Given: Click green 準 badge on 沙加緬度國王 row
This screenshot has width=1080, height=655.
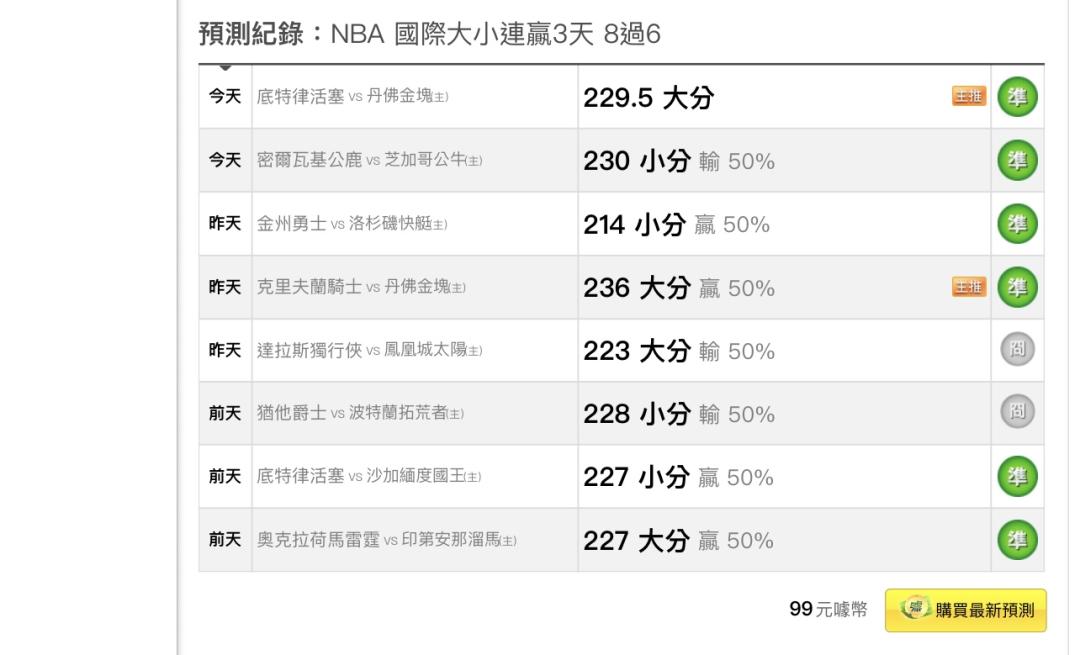Looking at the screenshot, I should click(1017, 476).
